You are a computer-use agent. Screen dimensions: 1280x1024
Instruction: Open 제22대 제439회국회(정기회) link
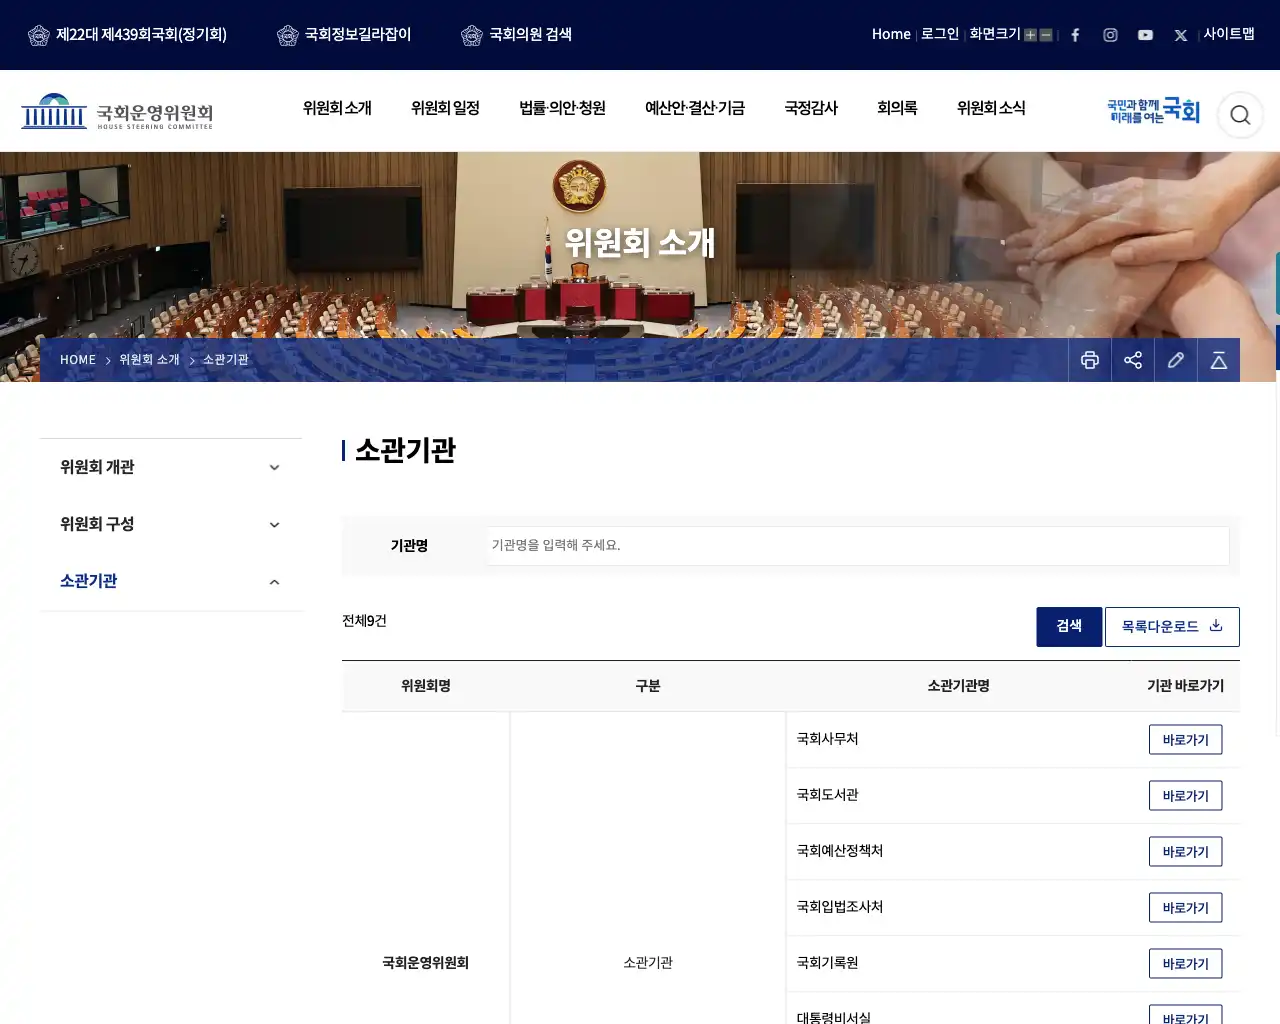[x=127, y=35]
